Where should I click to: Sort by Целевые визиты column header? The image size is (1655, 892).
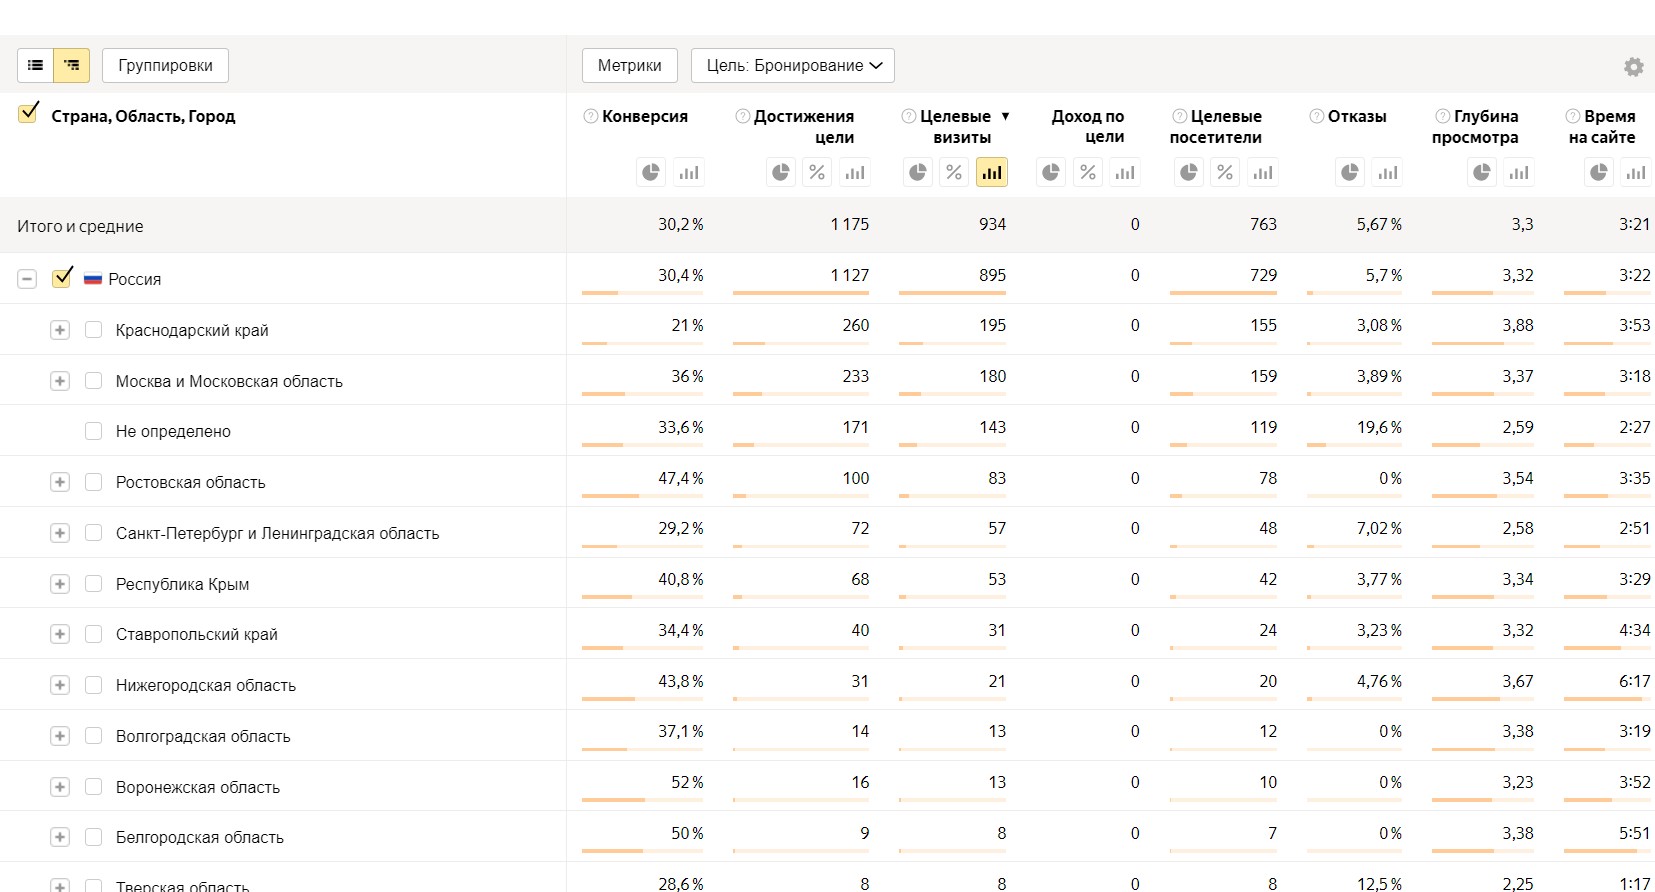(x=955, y=127)
